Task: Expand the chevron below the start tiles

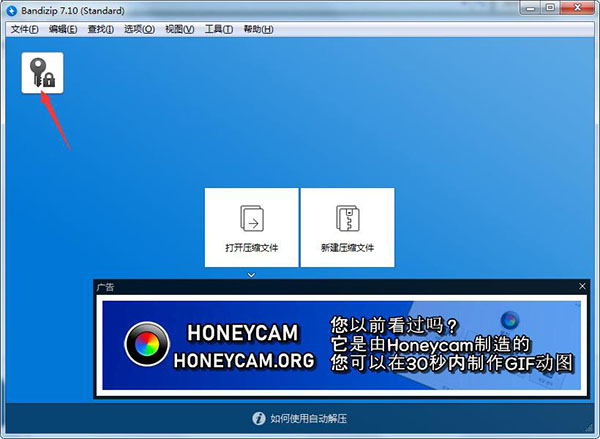Action: point(251,275)
